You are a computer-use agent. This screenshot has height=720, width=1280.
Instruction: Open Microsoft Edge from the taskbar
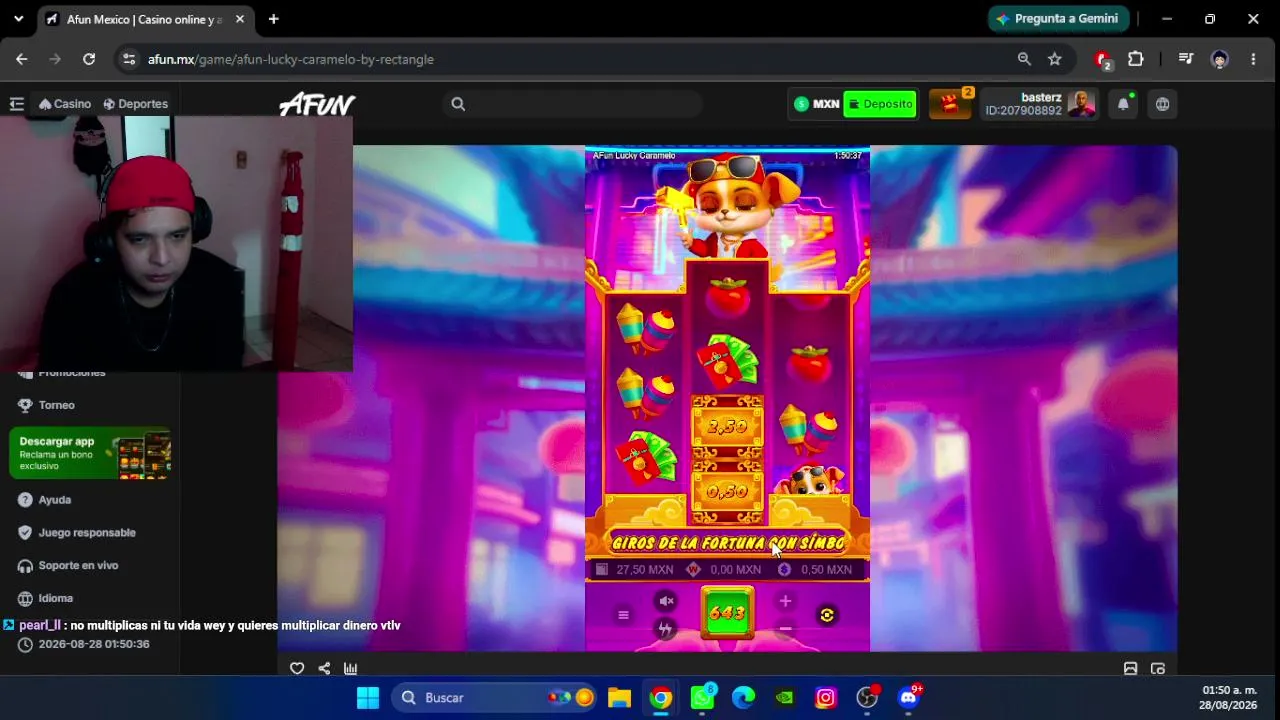pyautogui.click(x=743, y=697)
